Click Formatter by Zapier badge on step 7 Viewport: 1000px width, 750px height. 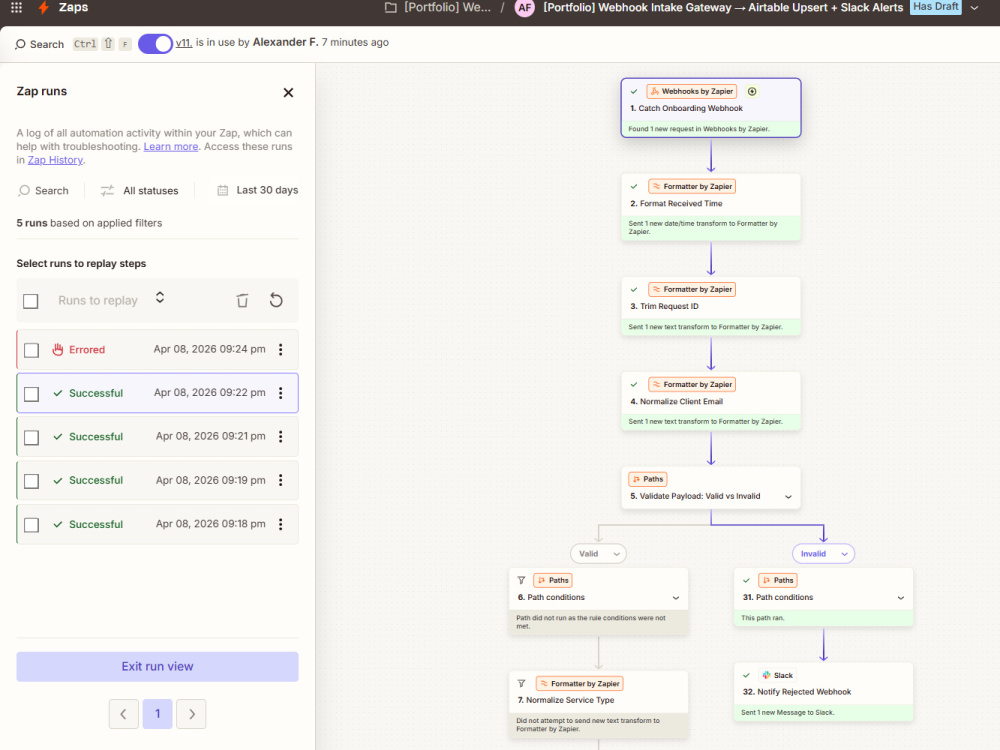point(580,684)
